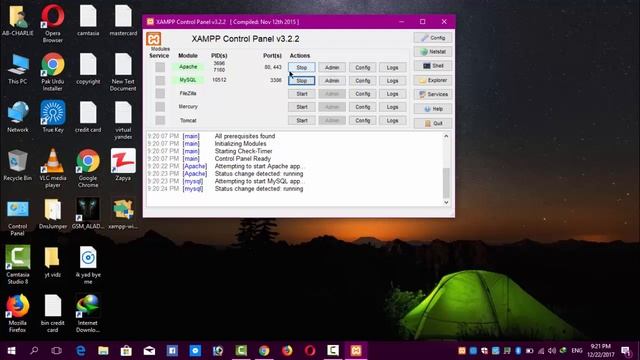Open the Microsoft Store taskbar icon
The image size is (640, 360).
pyautogui.click(x=126, y=351)
